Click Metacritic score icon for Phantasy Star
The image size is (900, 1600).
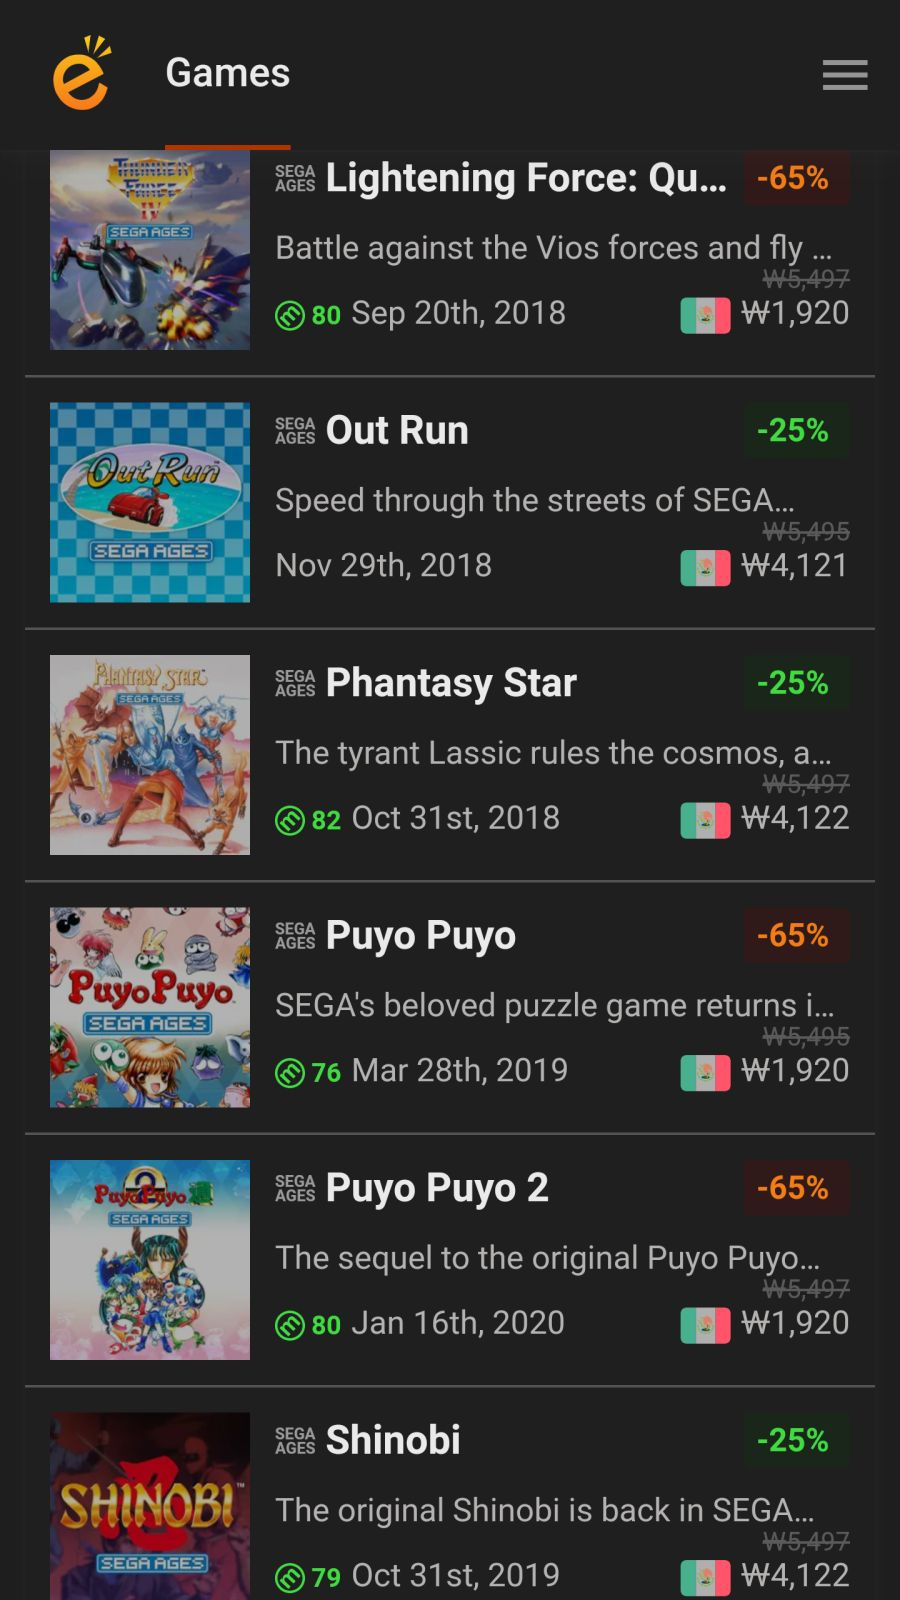(289, 821)
